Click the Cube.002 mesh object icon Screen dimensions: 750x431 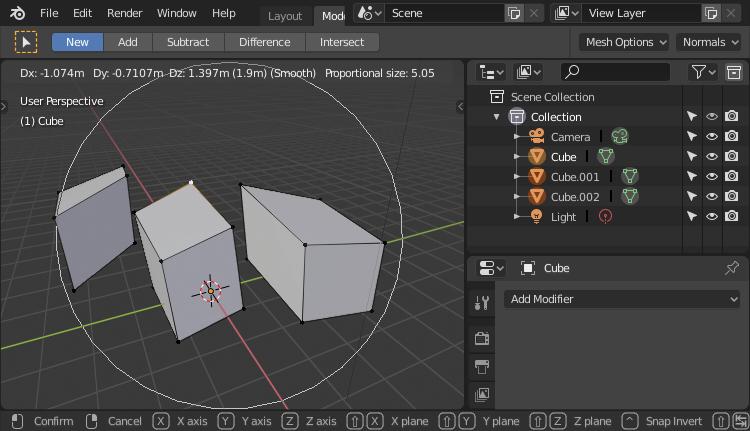tap(537, 197)
